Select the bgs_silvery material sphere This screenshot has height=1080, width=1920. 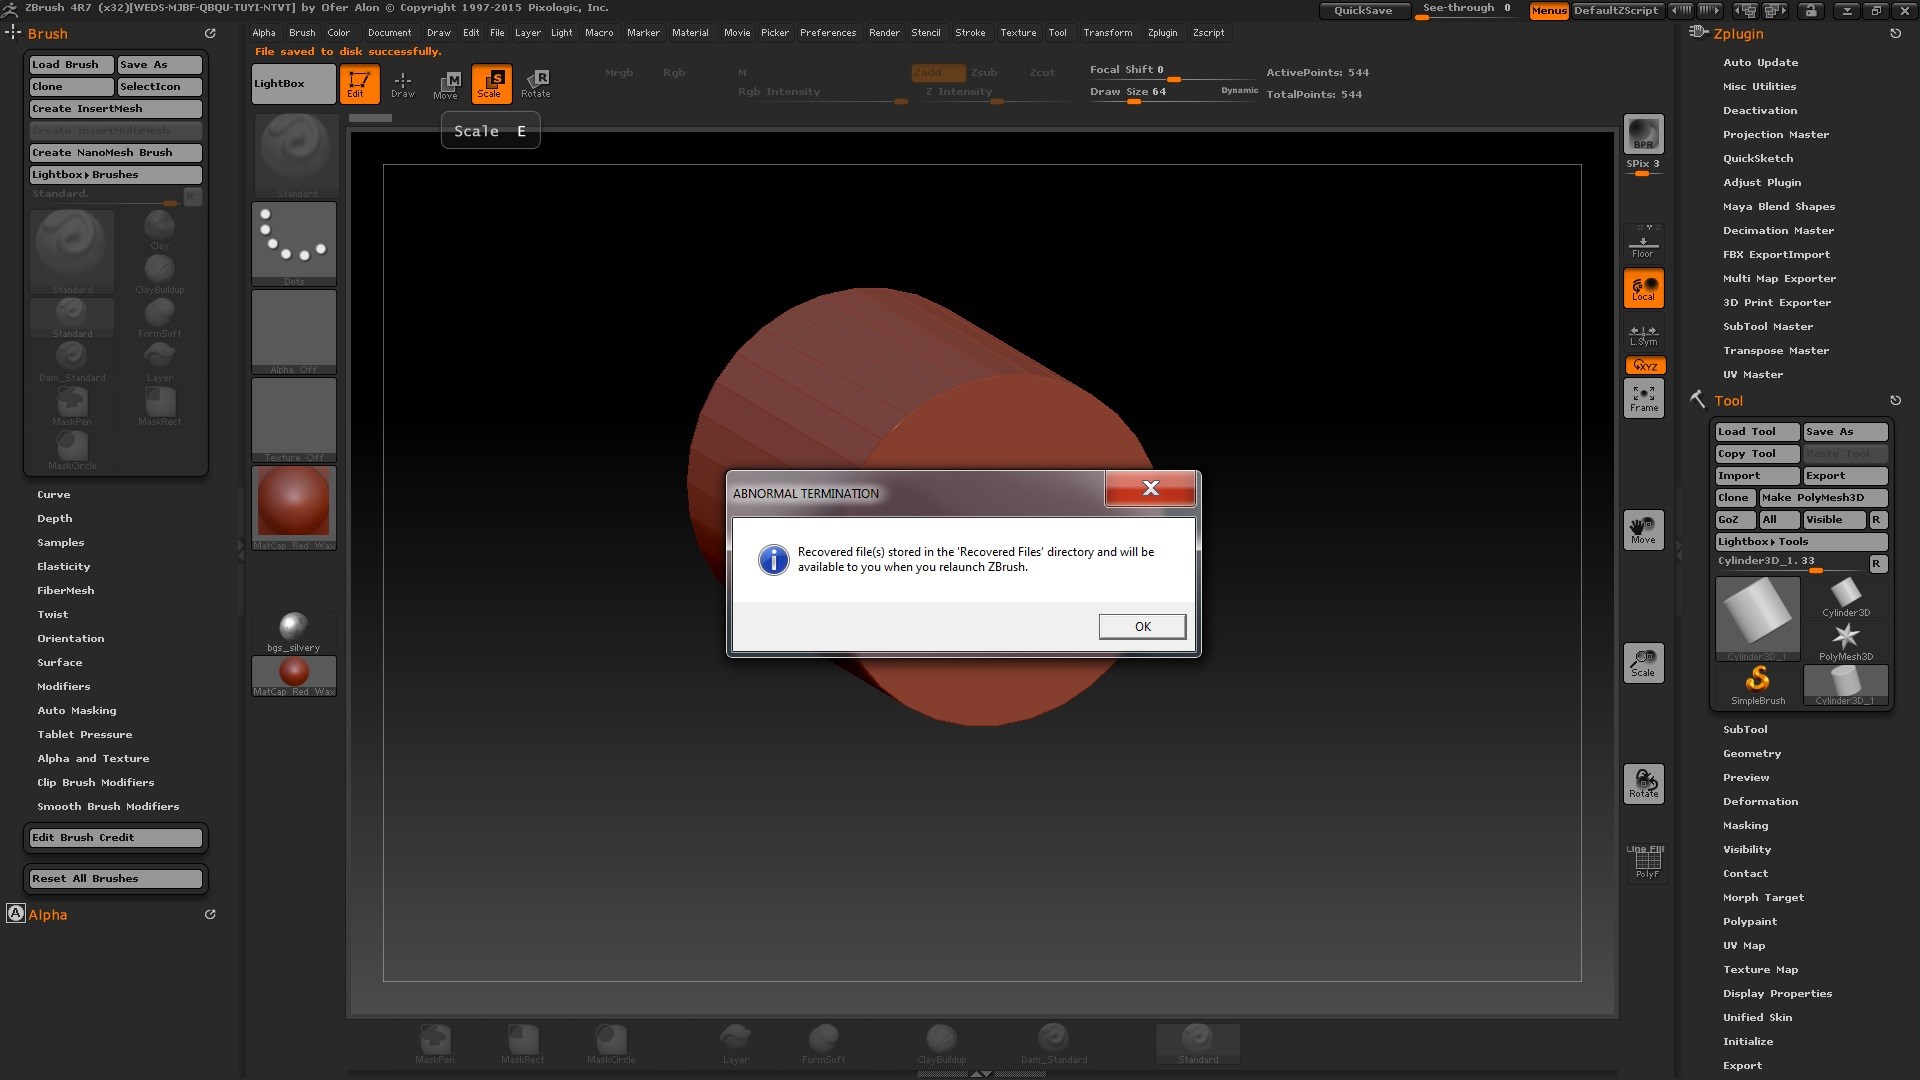point(294,632)
